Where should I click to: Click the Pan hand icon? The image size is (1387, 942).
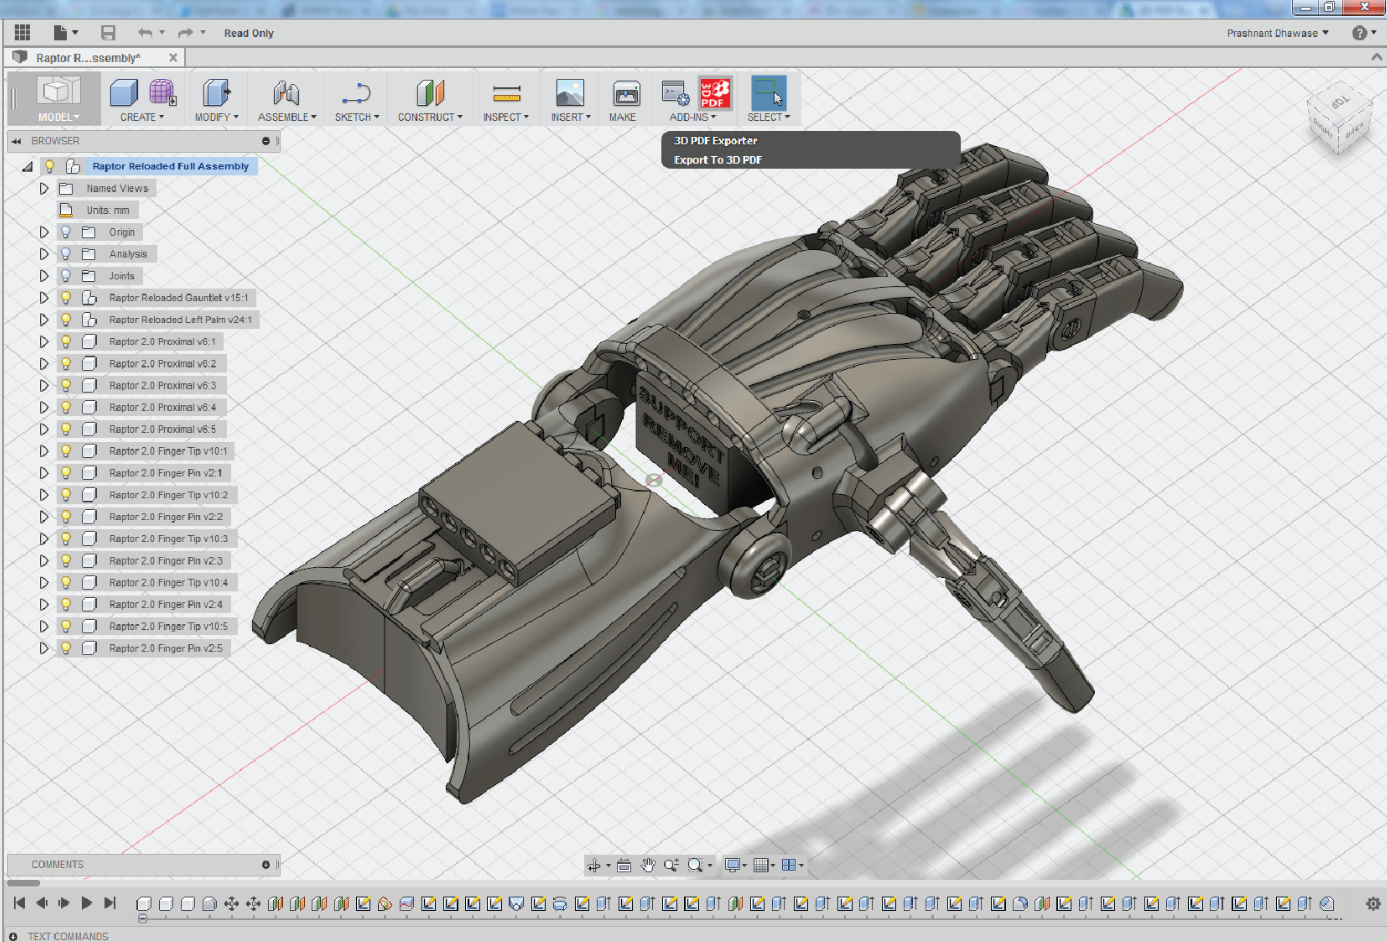pos(648,865)
